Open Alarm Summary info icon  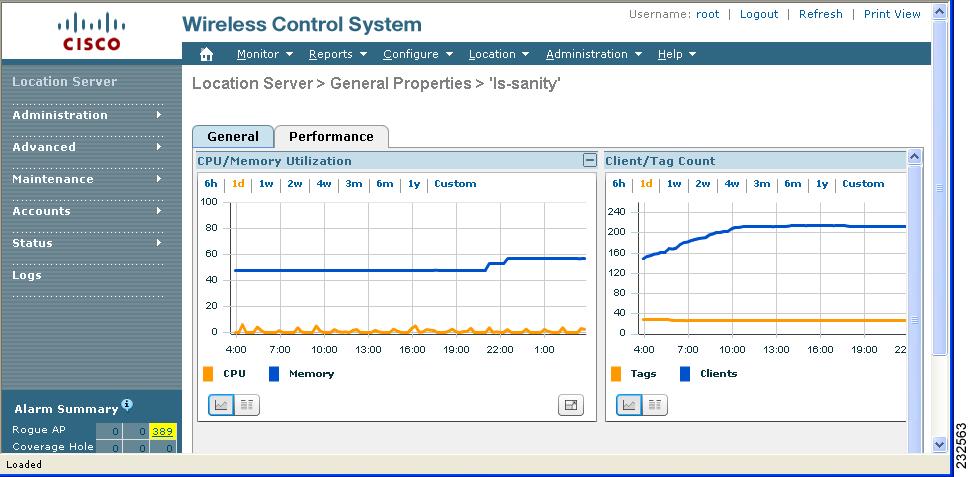[127, 404]
